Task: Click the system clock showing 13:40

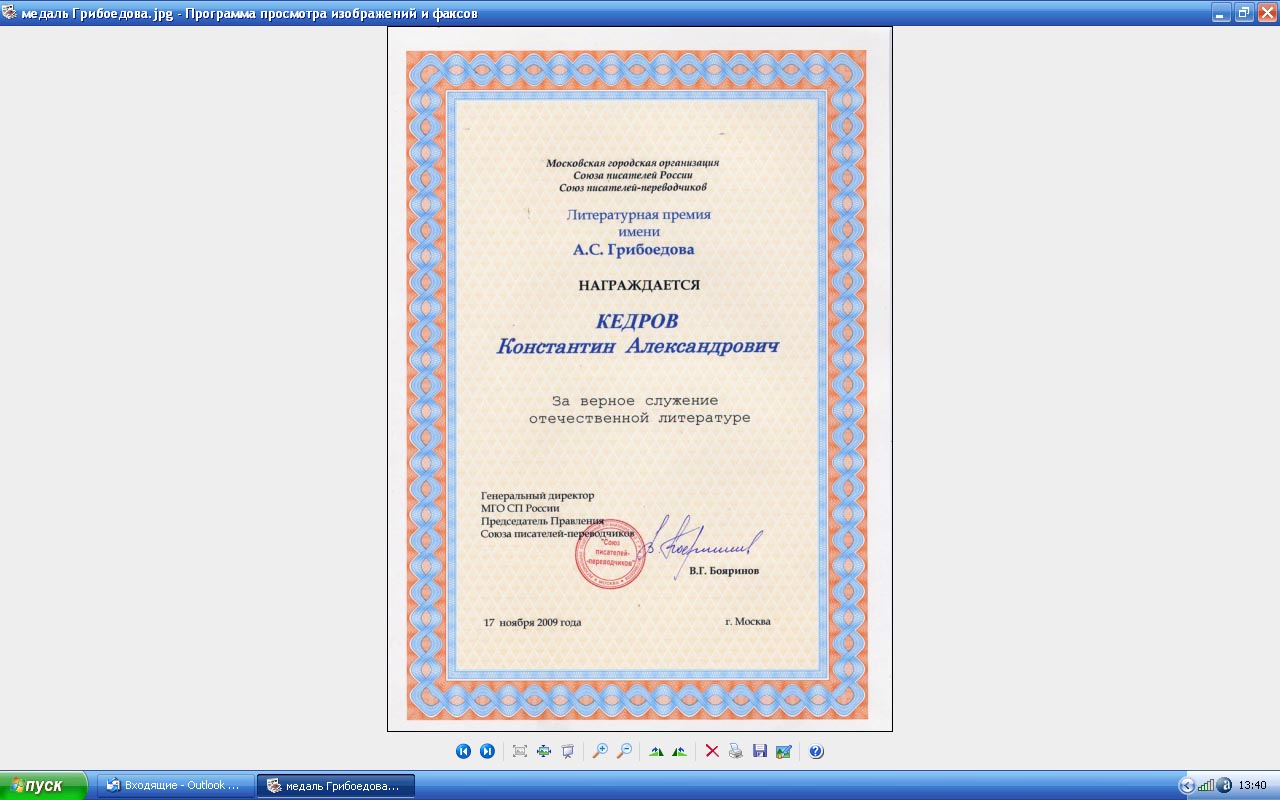Action: point(1253,786)
